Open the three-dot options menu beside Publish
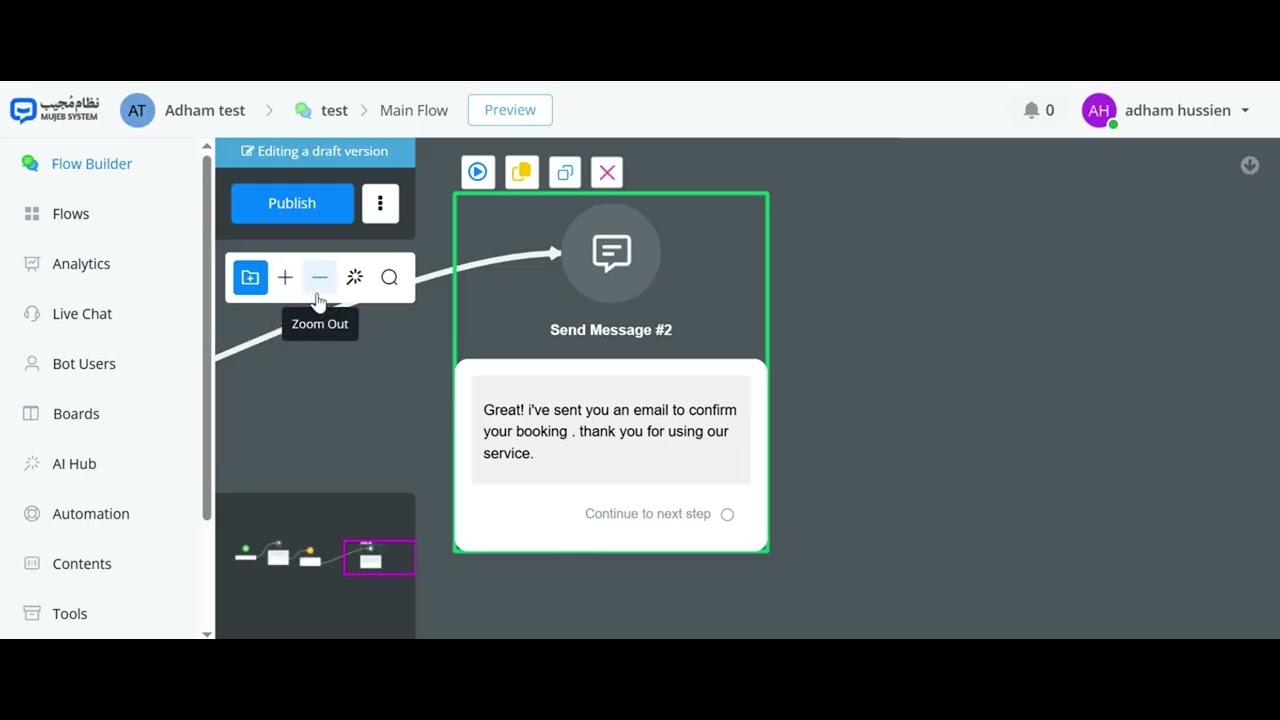 coord(380,203)
